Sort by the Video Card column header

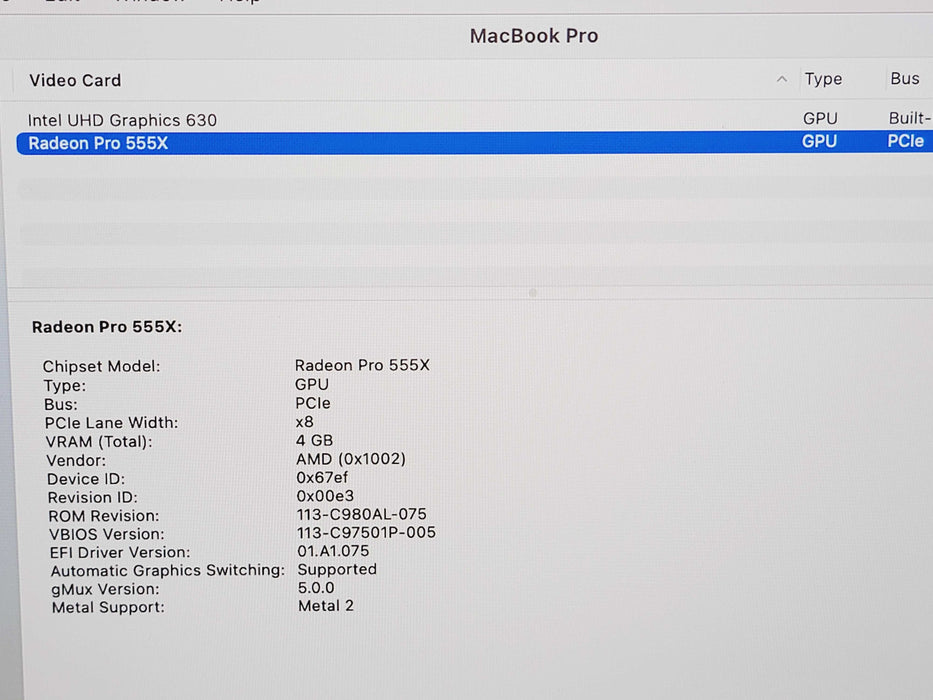click(x=75, y=80)
